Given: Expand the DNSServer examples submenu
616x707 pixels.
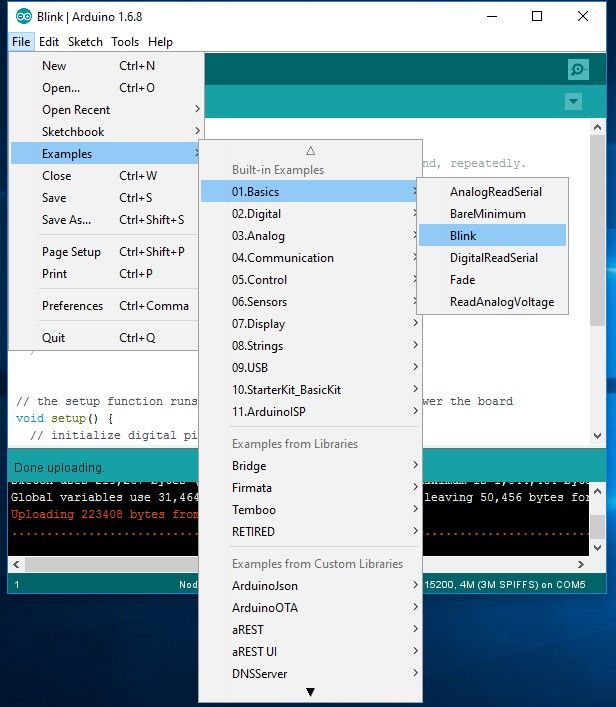Looking at the screenshot, I should coord(310,674).
